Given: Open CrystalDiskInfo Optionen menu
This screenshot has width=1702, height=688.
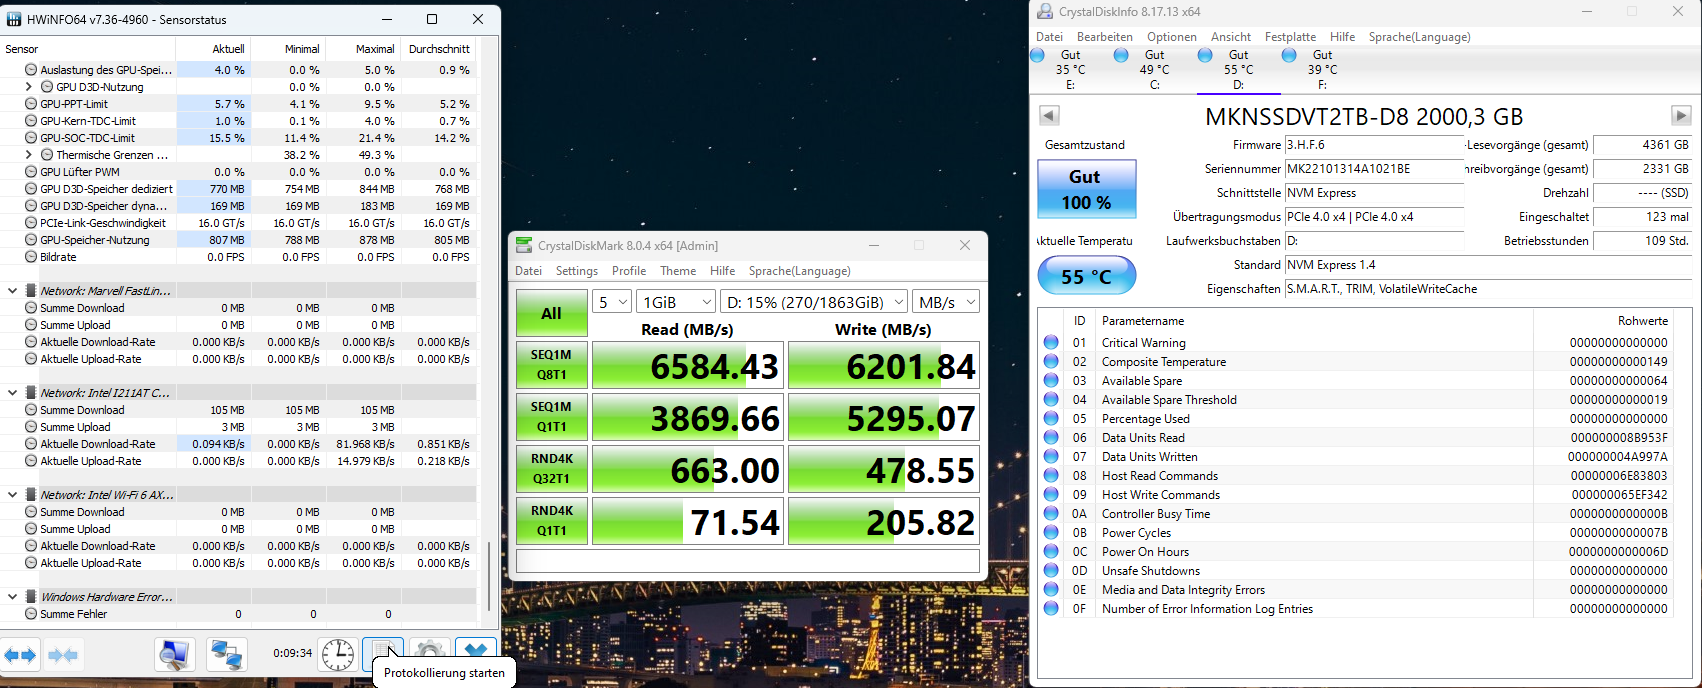Looking at the screenshot, I should click(x=1172, y=37).
